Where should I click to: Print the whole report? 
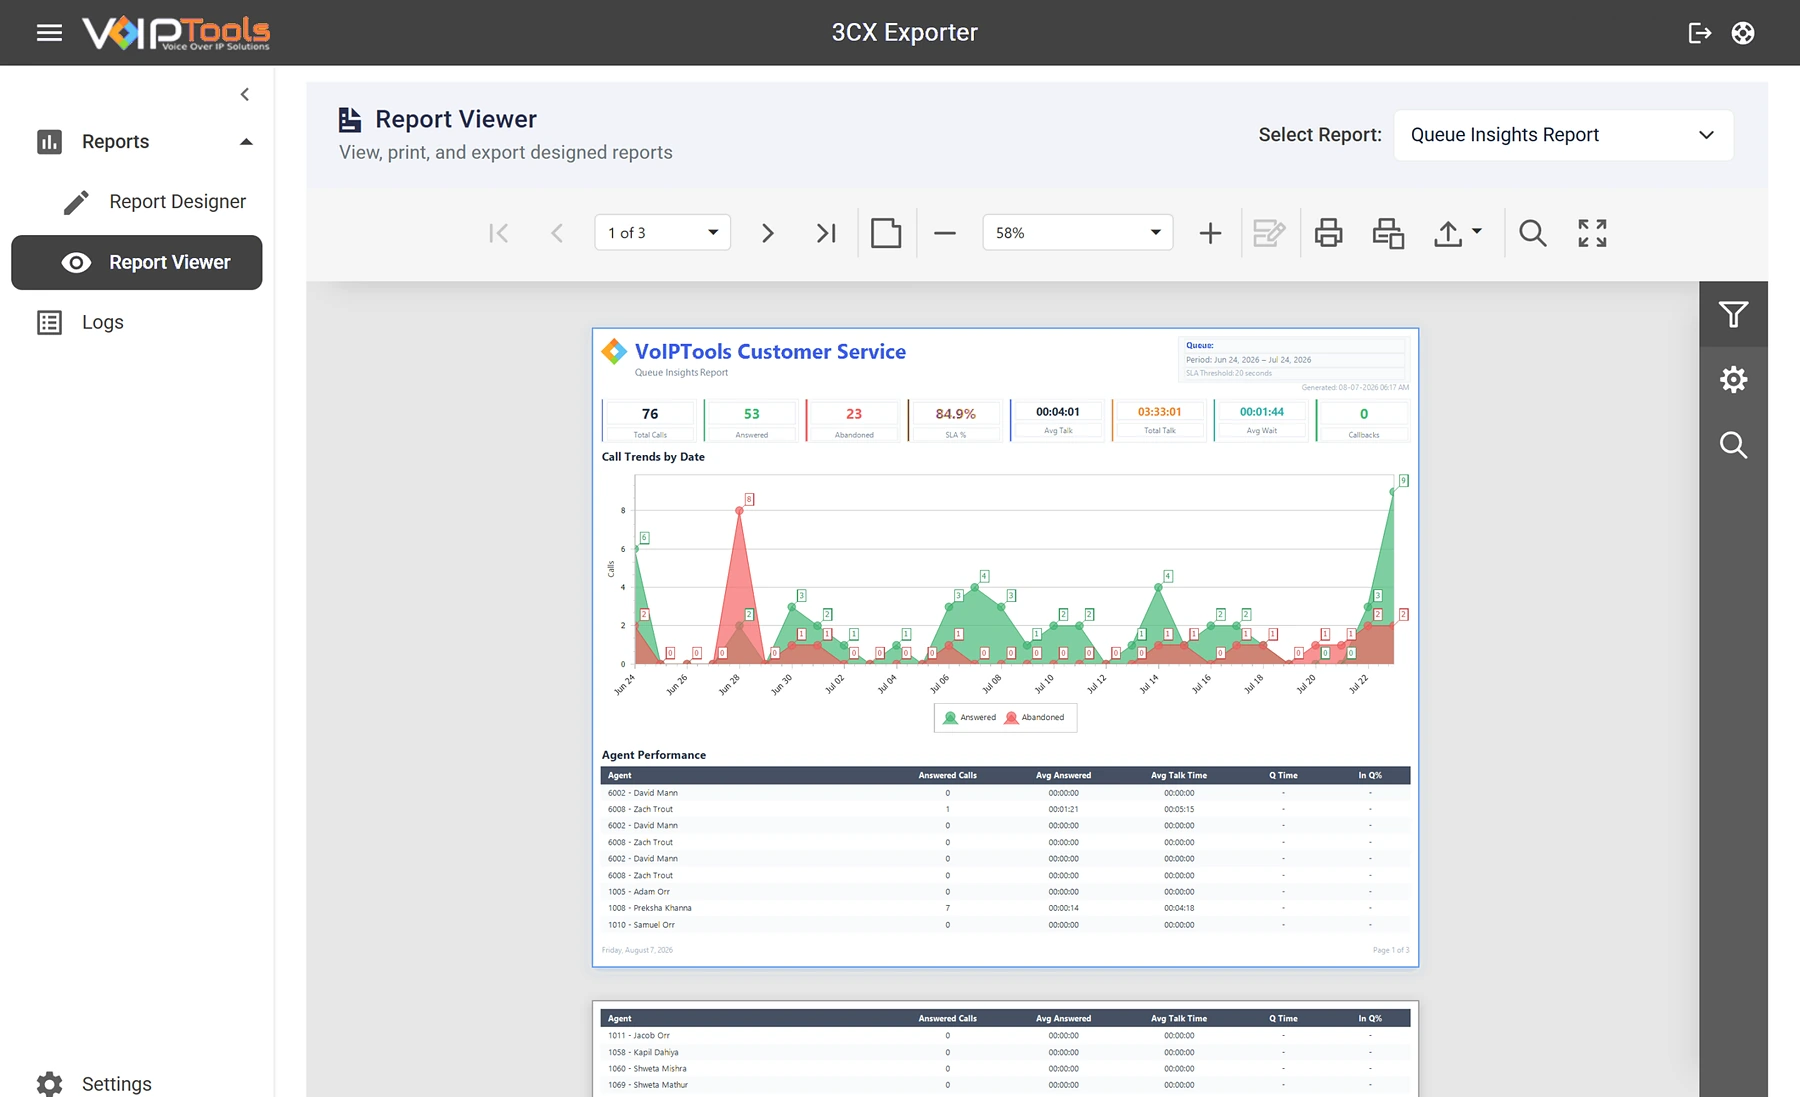[x=1328, y=233]
